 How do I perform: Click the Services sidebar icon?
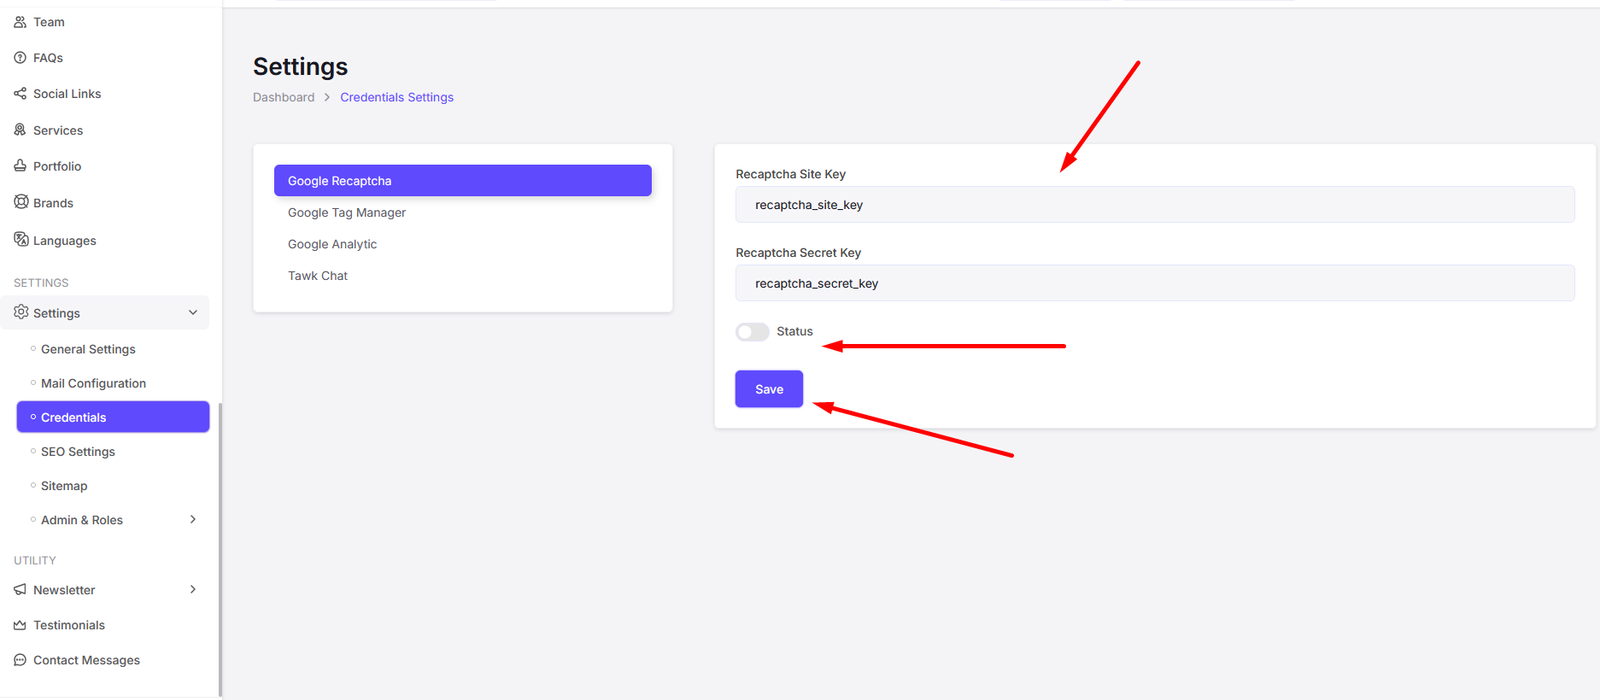[20, 130]
